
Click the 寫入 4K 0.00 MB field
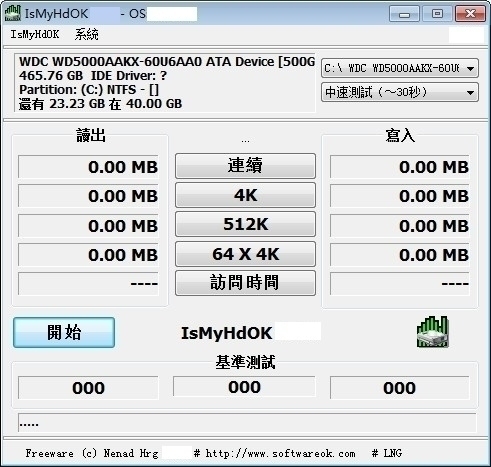400,196
